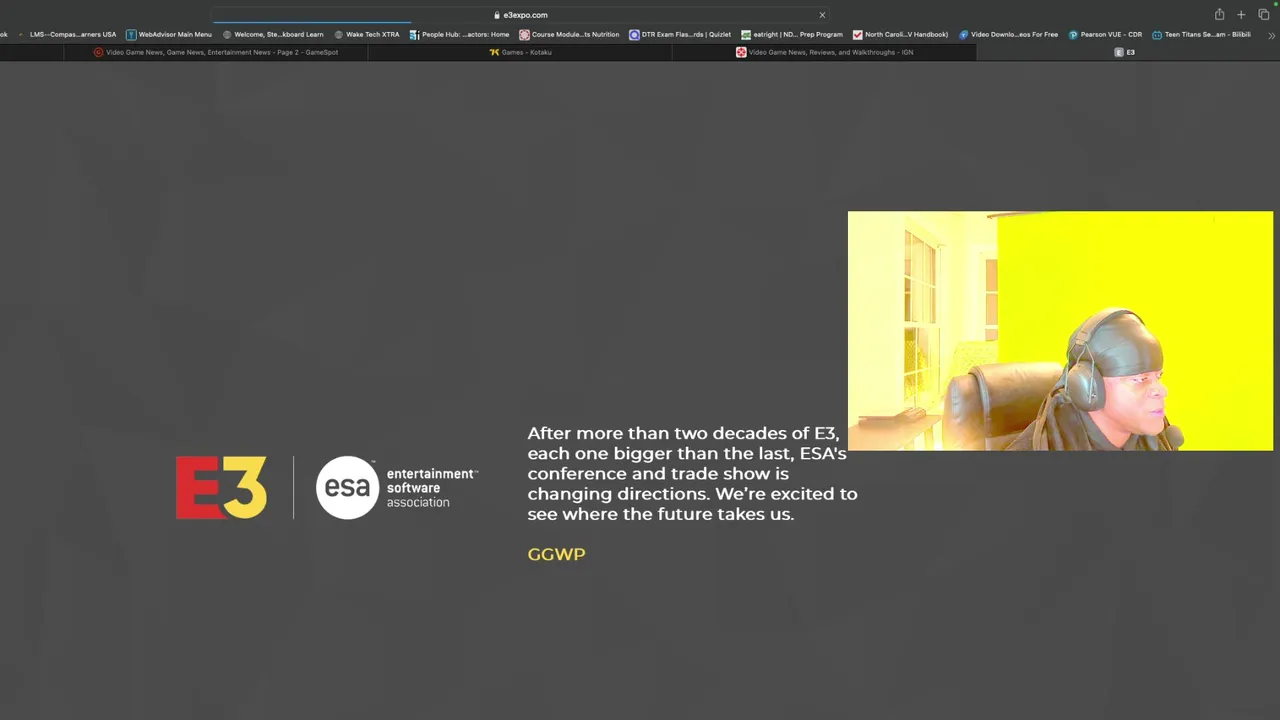Viewport: 1280px width, 720px height.
Task: Open Teen Titans Bilibili bookmark
Action: (x=1201, y=34)
